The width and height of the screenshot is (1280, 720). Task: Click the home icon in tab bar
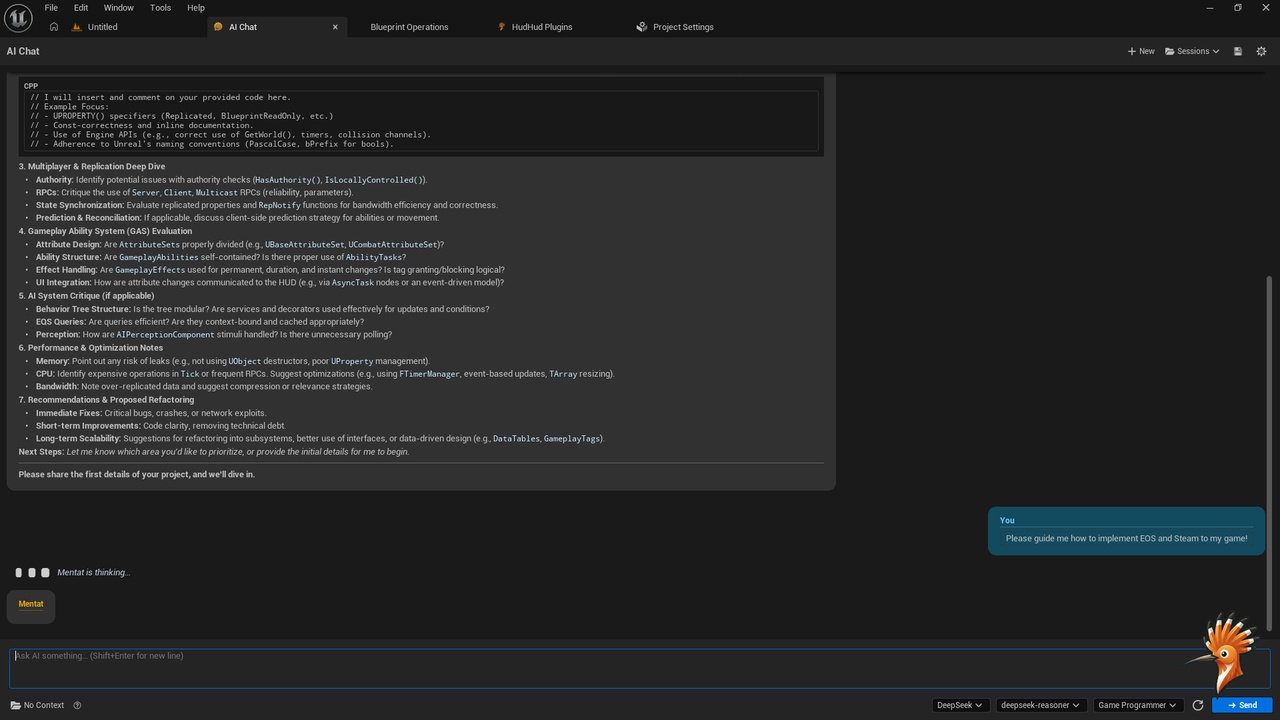coord(53,27)
